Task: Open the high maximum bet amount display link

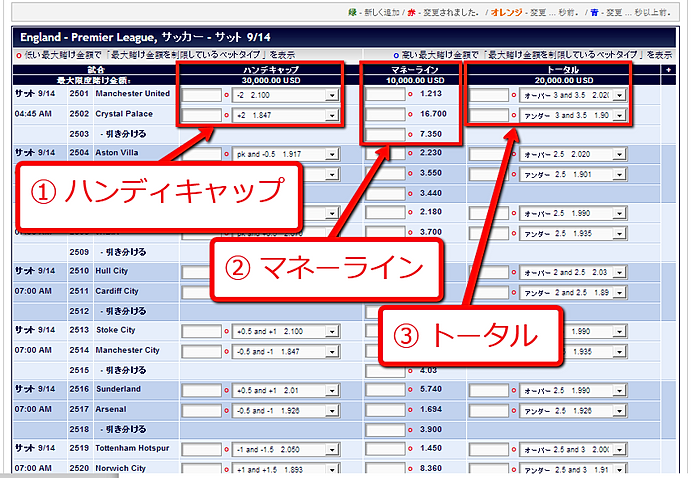Action: coord(532,55)
